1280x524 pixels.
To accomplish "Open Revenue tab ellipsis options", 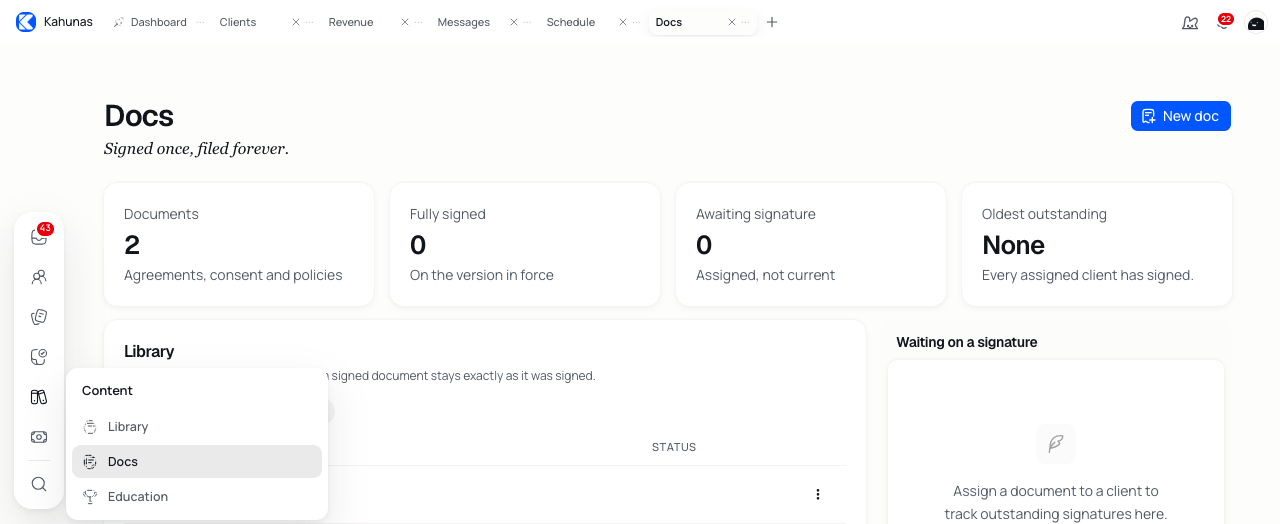I will point(418,22).
